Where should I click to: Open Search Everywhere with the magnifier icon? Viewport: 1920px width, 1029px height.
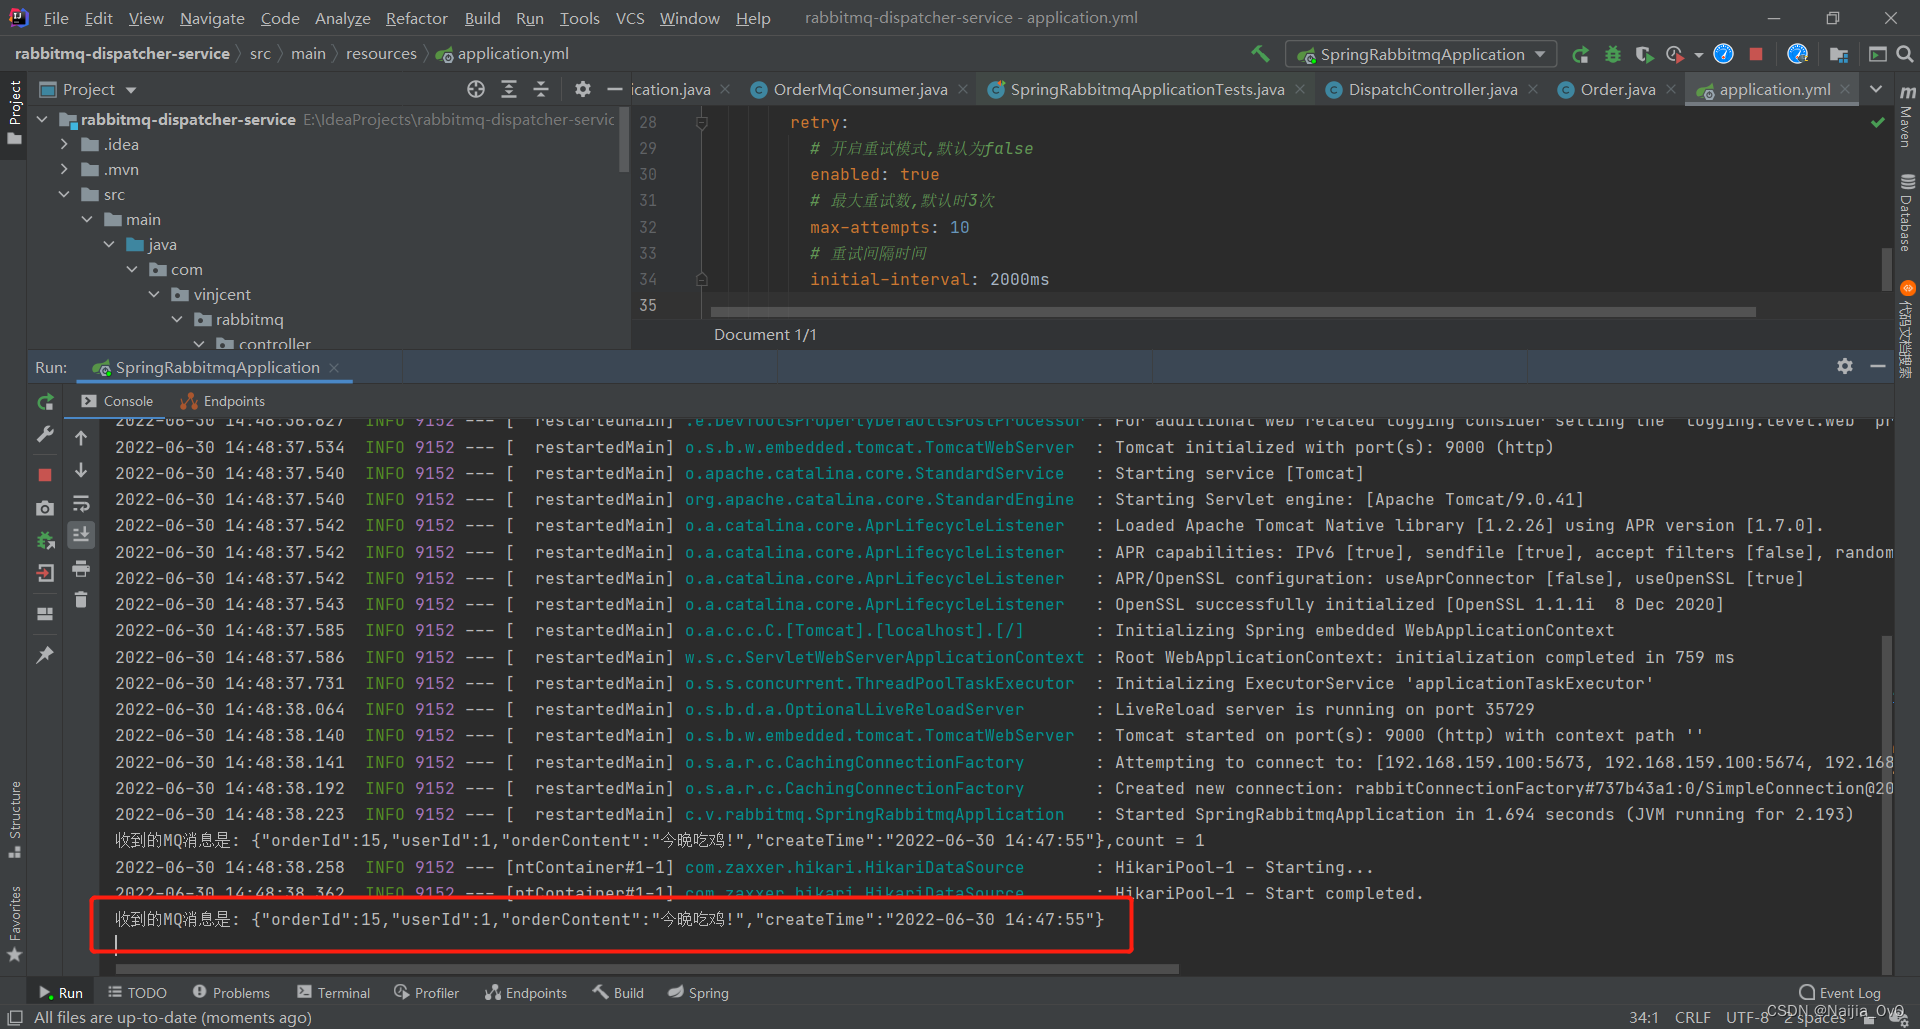pyautogui.click(x=1905, y=54)
